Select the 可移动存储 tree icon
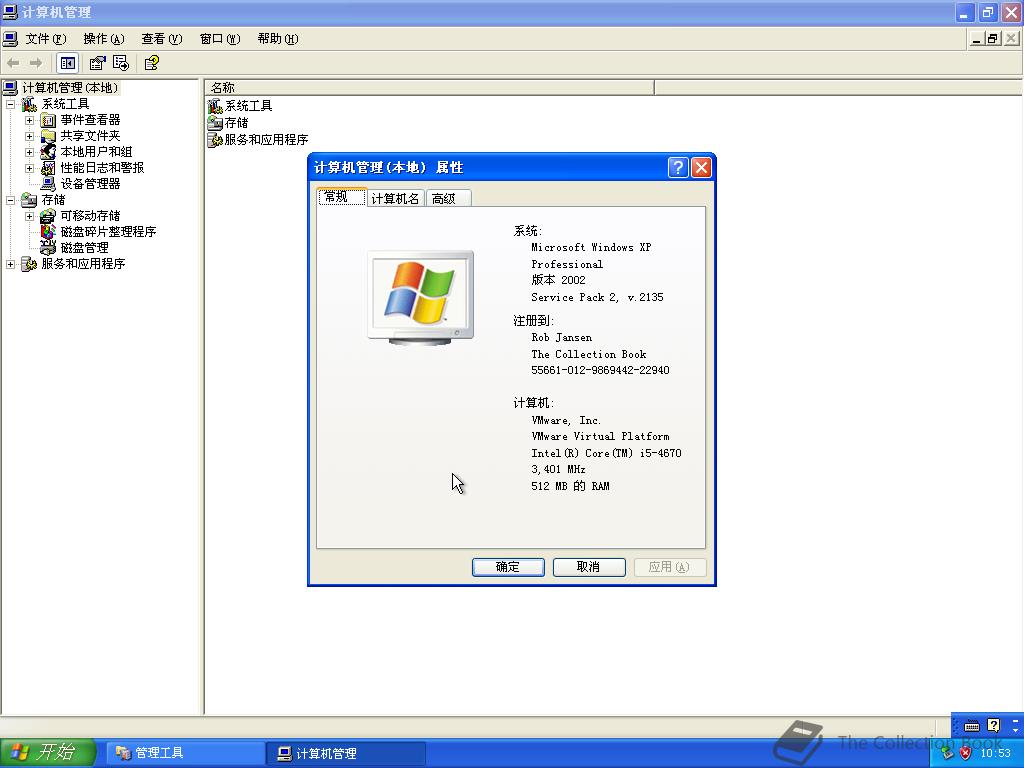1024x768 pixels. 48,216
